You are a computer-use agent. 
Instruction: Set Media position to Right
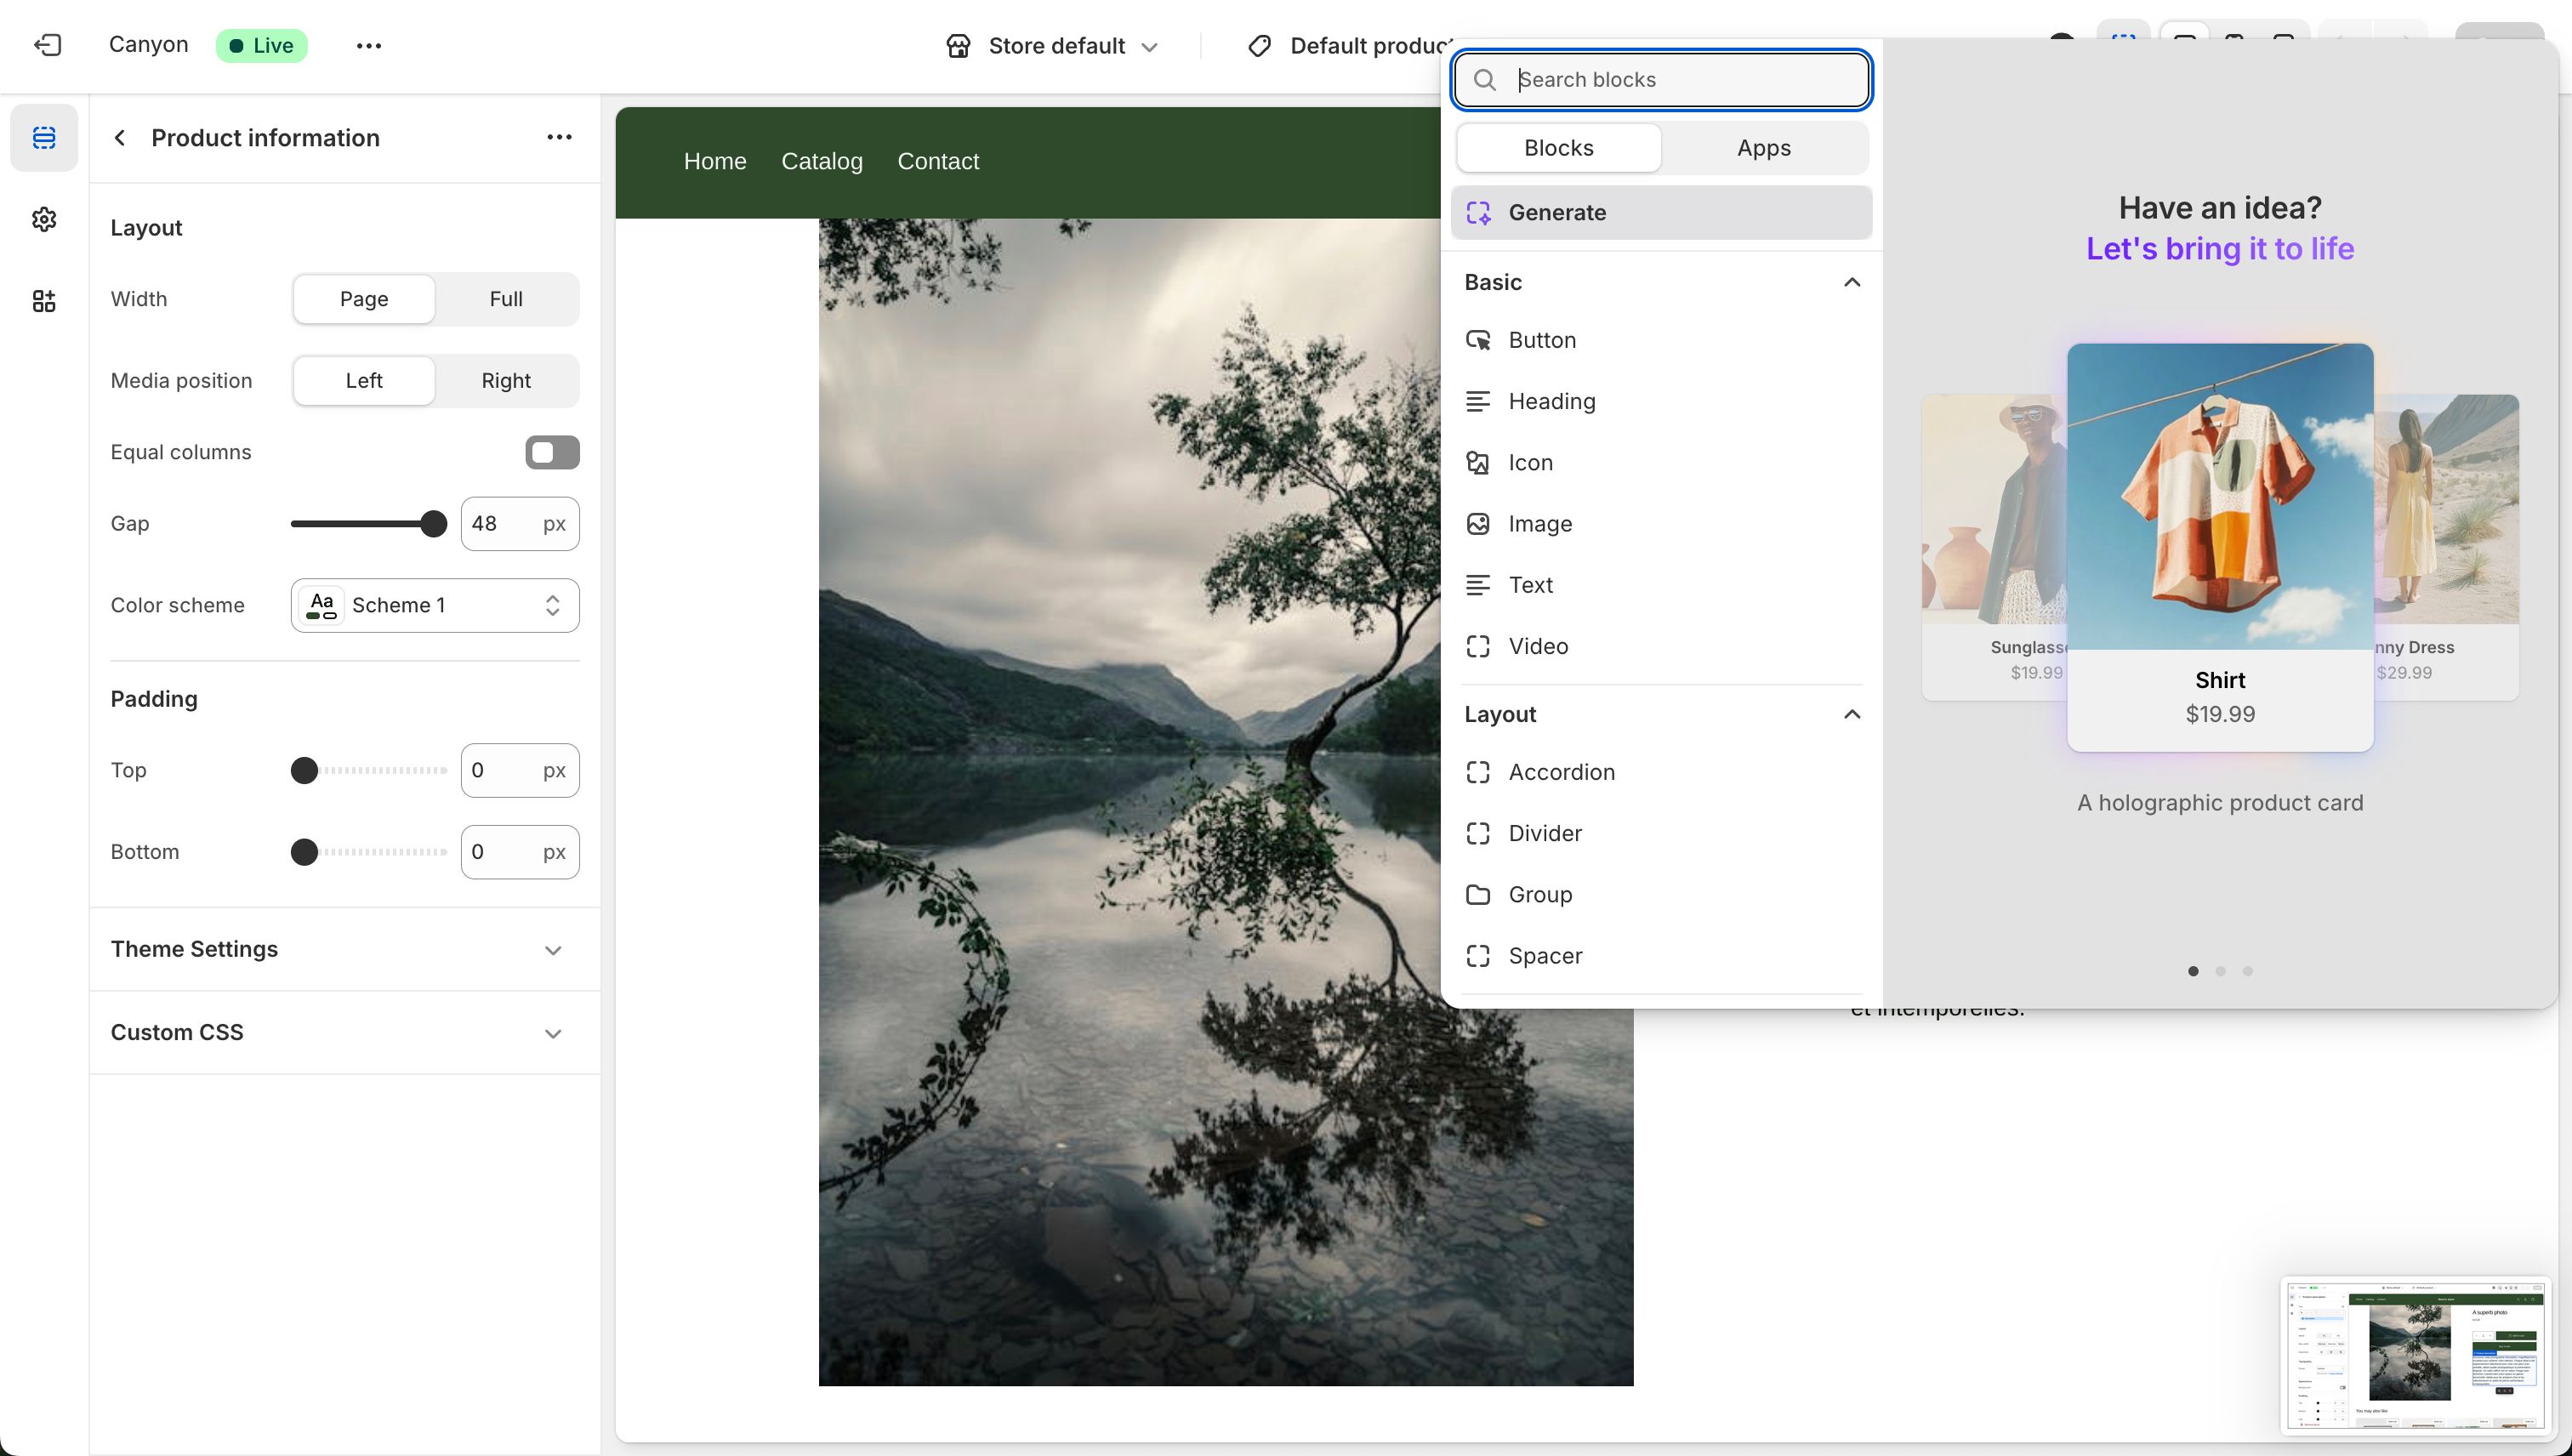coord(506,381)
